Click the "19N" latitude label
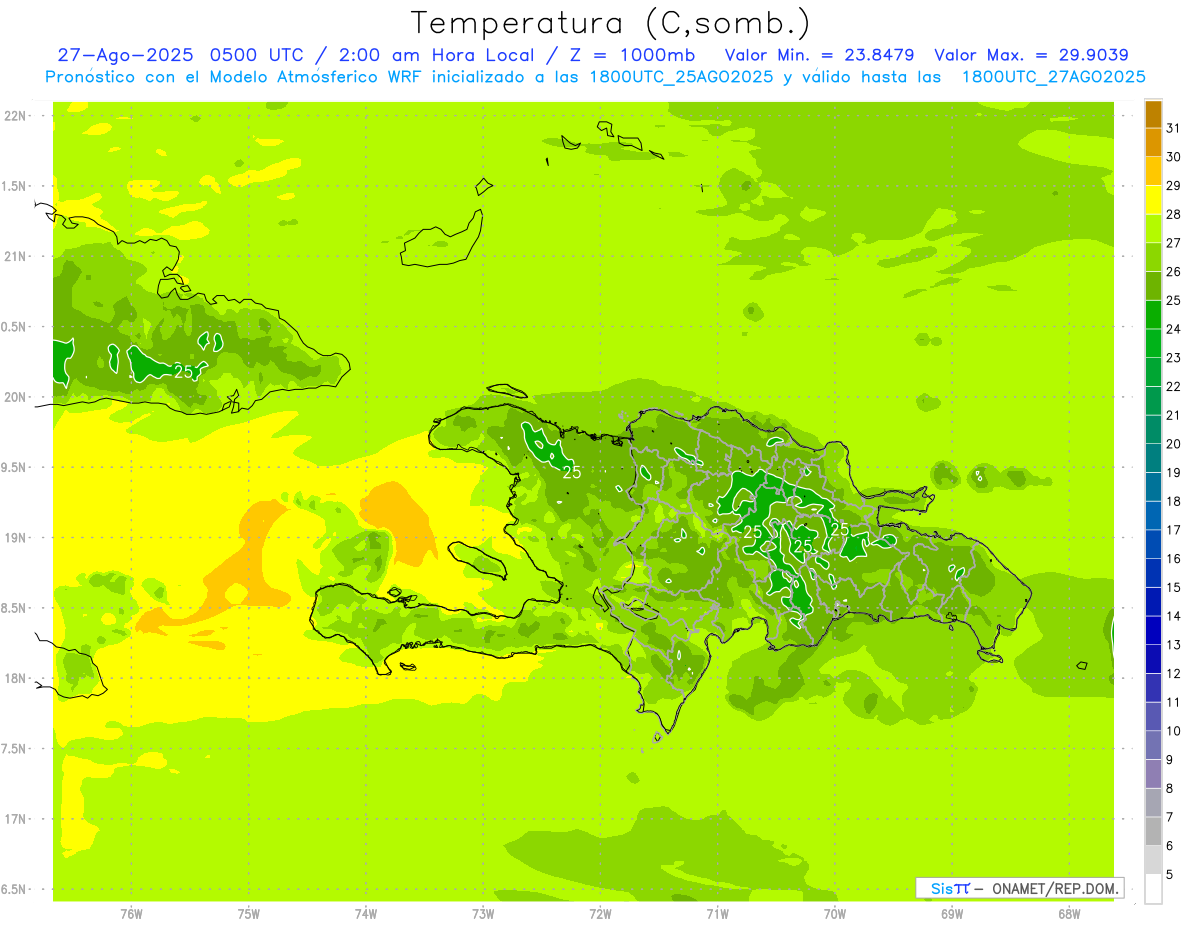 pyautogui.click(x=16, y=538)
